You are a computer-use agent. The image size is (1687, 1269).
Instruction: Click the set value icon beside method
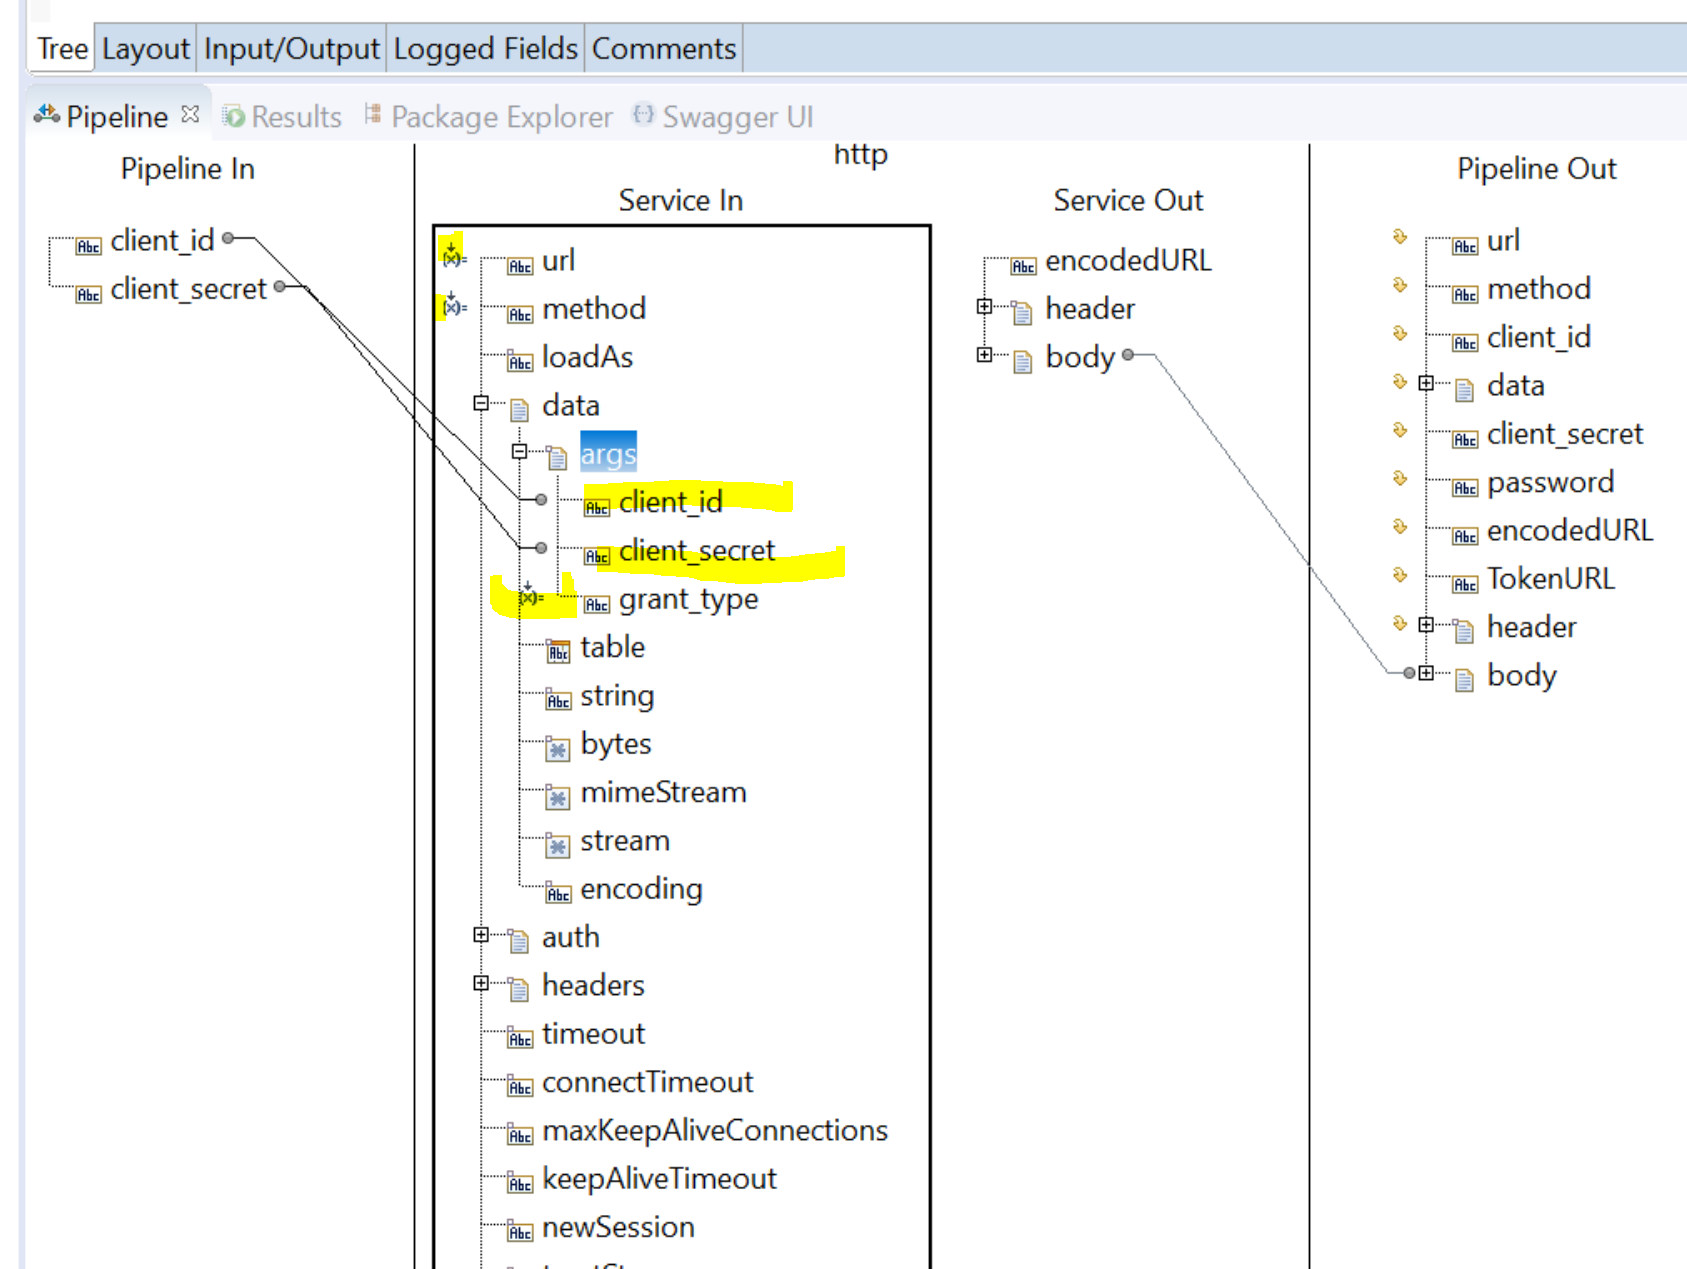[452, 309]
